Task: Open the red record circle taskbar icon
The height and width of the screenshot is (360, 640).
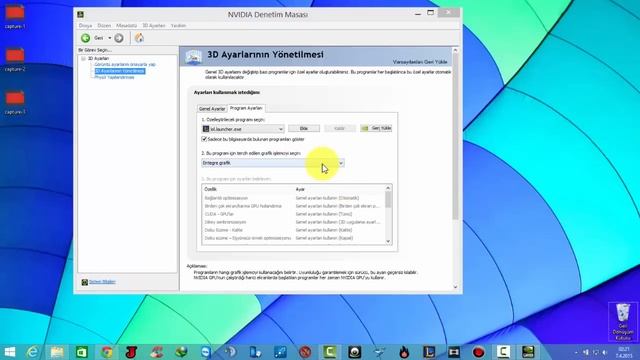Action: 478,352
